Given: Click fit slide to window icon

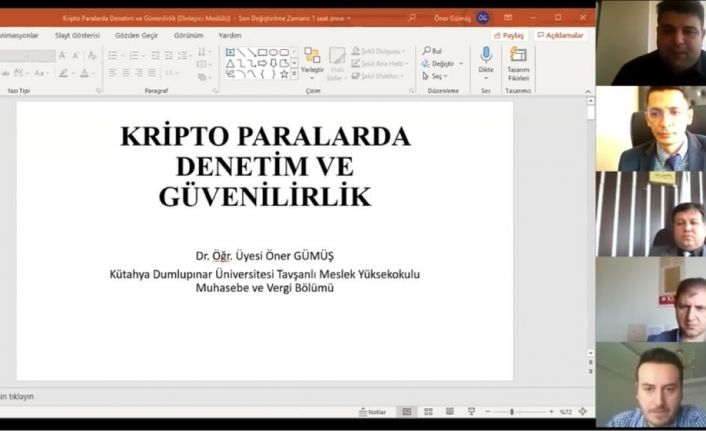Looking at the screenshot, I should [x=584, y=412].
